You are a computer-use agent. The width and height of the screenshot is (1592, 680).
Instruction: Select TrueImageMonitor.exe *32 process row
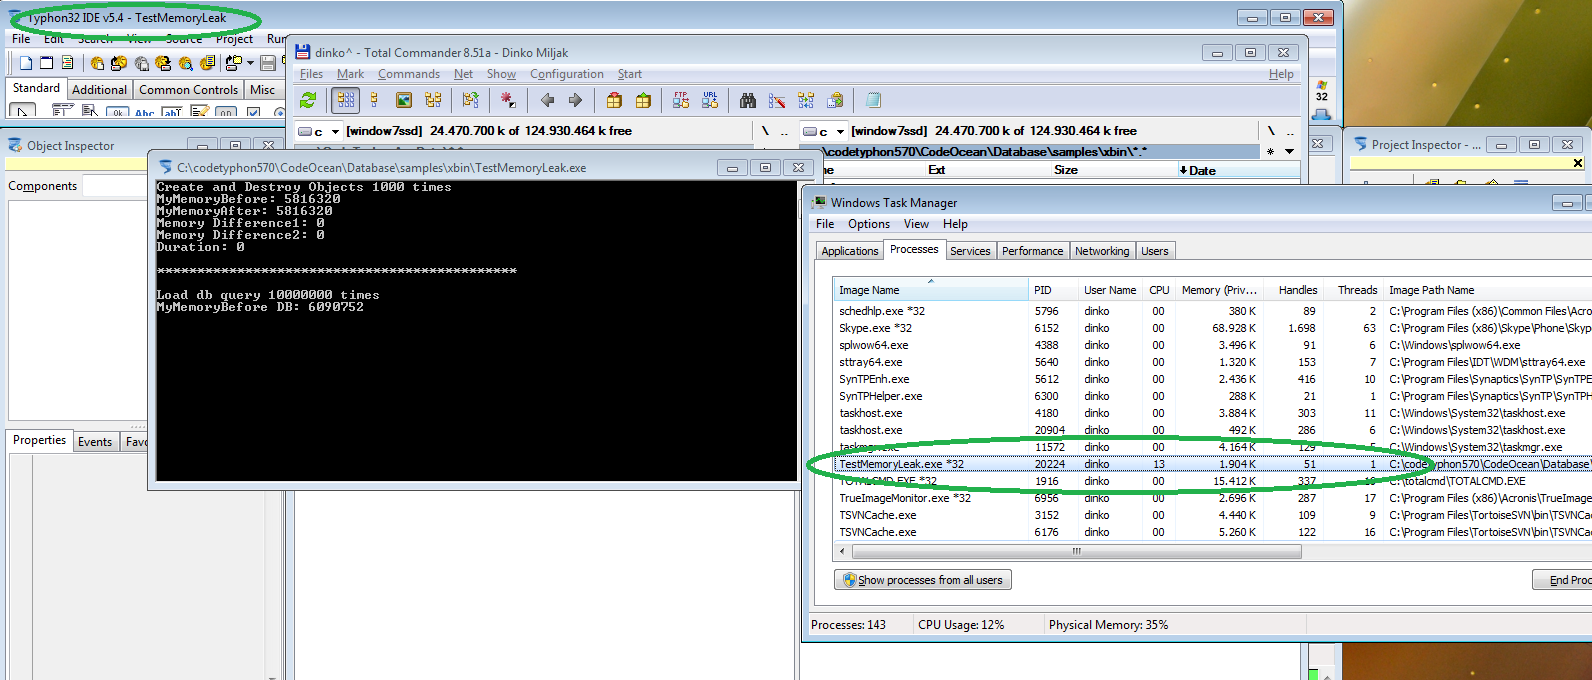pyautogui.click(x=1213, y=498)
